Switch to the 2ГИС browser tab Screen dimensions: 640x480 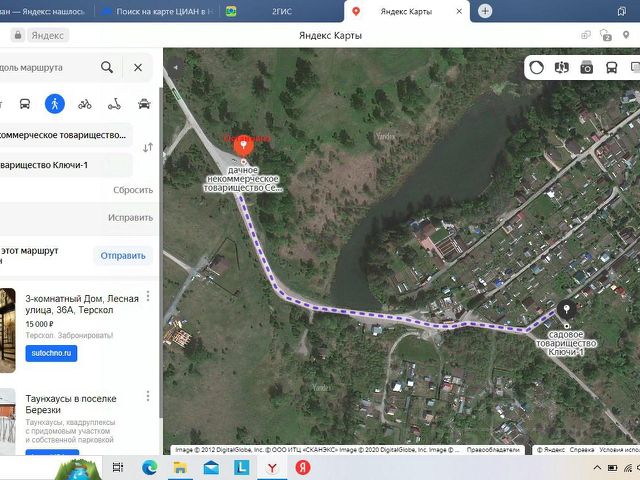282,11
